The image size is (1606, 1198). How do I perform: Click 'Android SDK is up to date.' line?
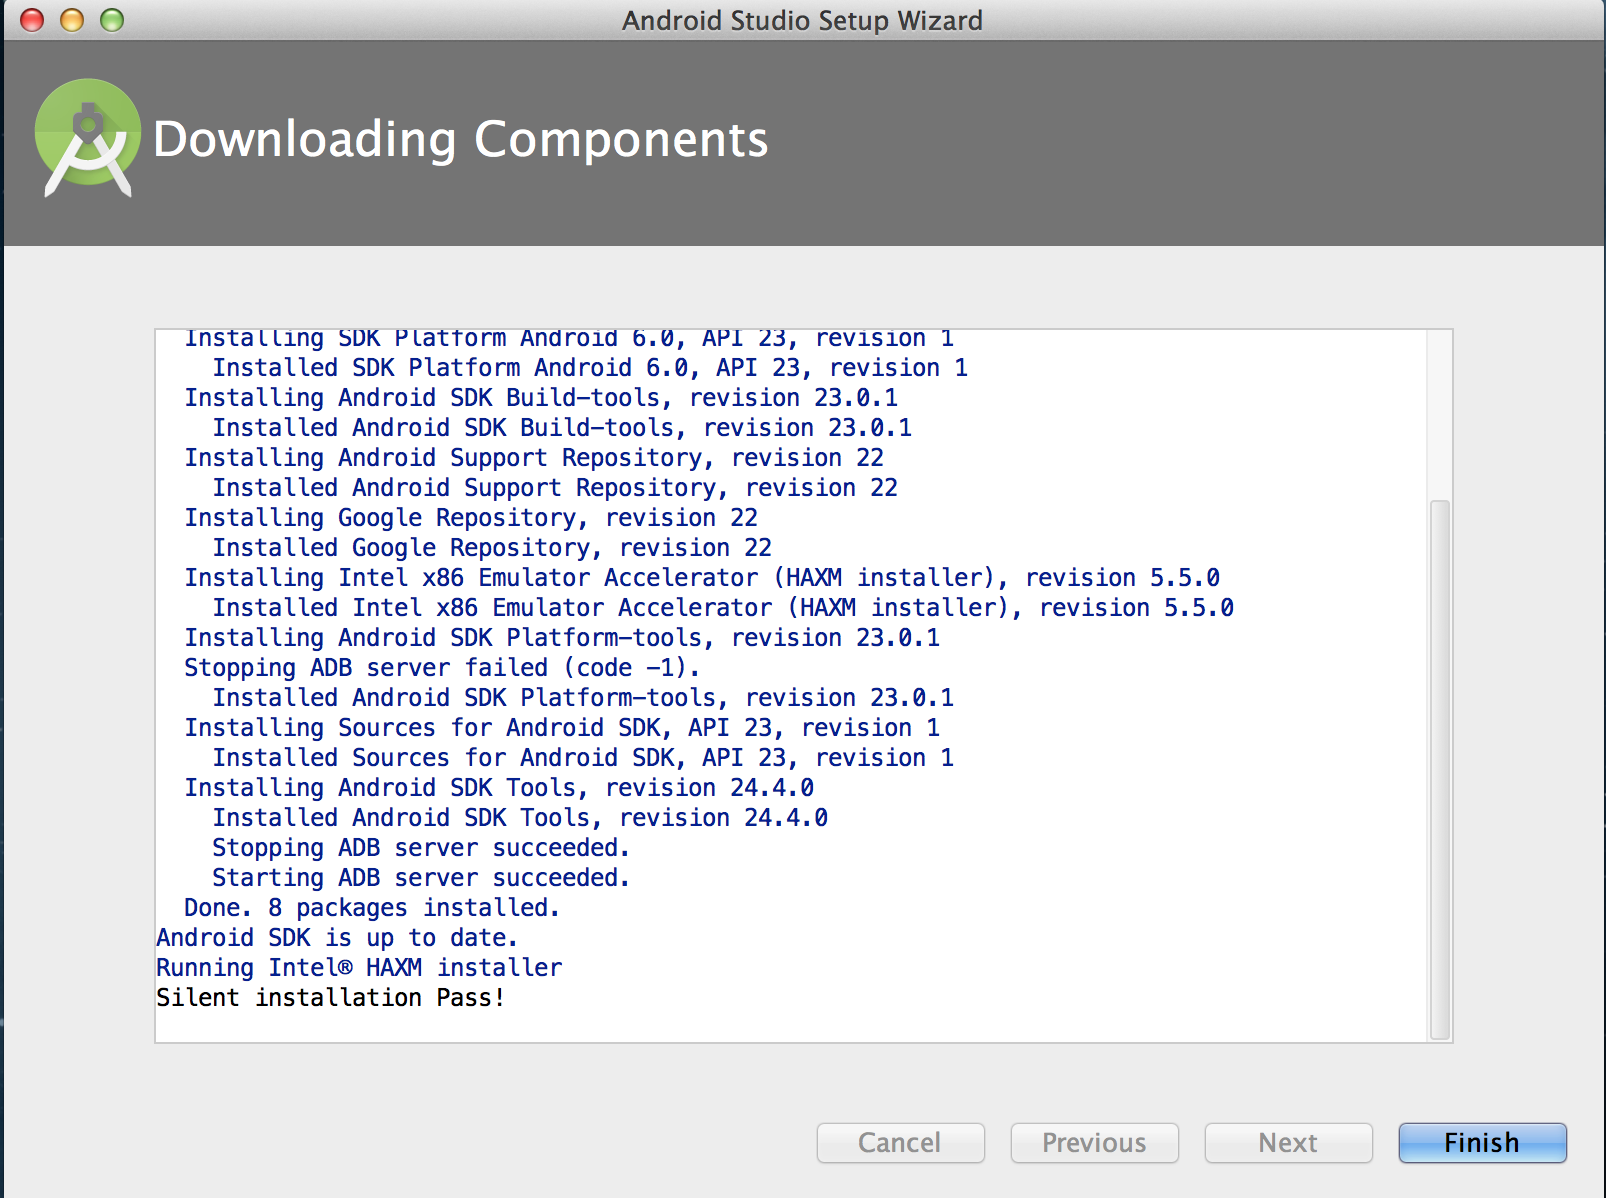(336, 938)
